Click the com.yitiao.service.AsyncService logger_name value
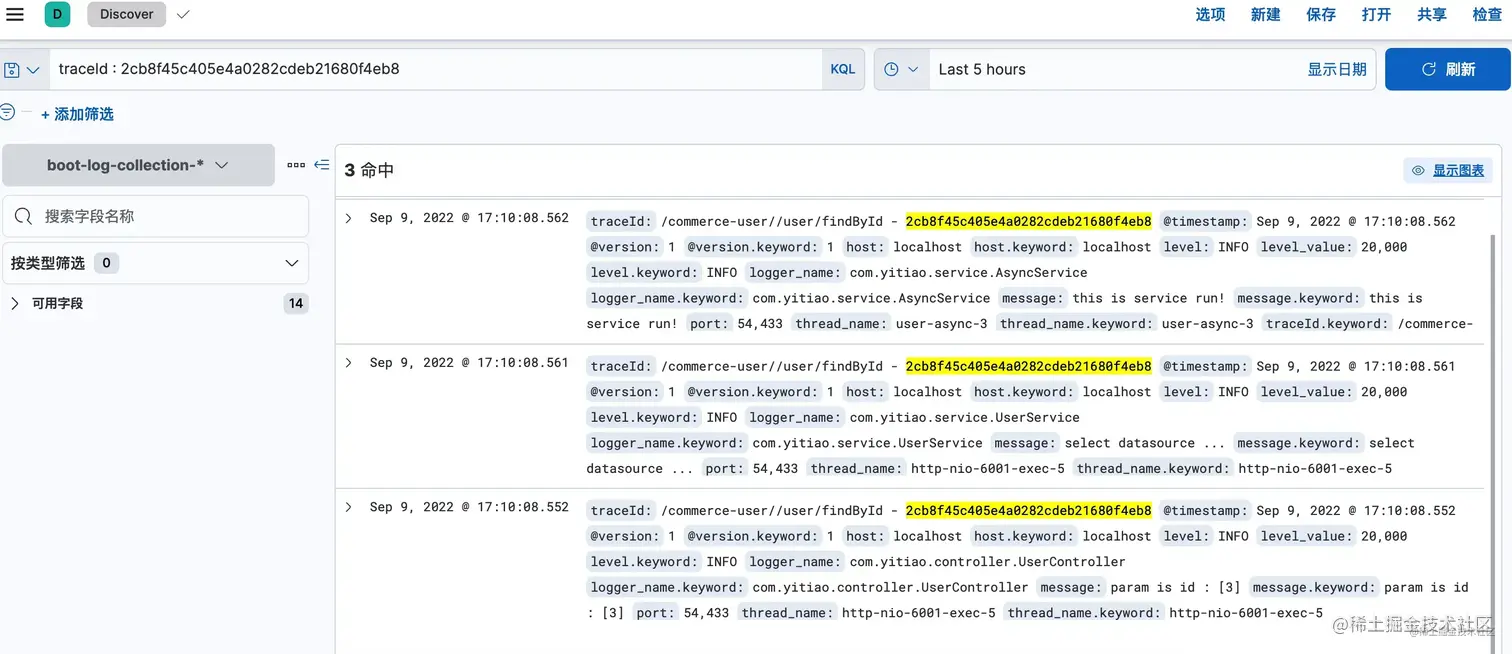Image resolution: width=1512 pixels, height=654 pixels. [968, 272]
